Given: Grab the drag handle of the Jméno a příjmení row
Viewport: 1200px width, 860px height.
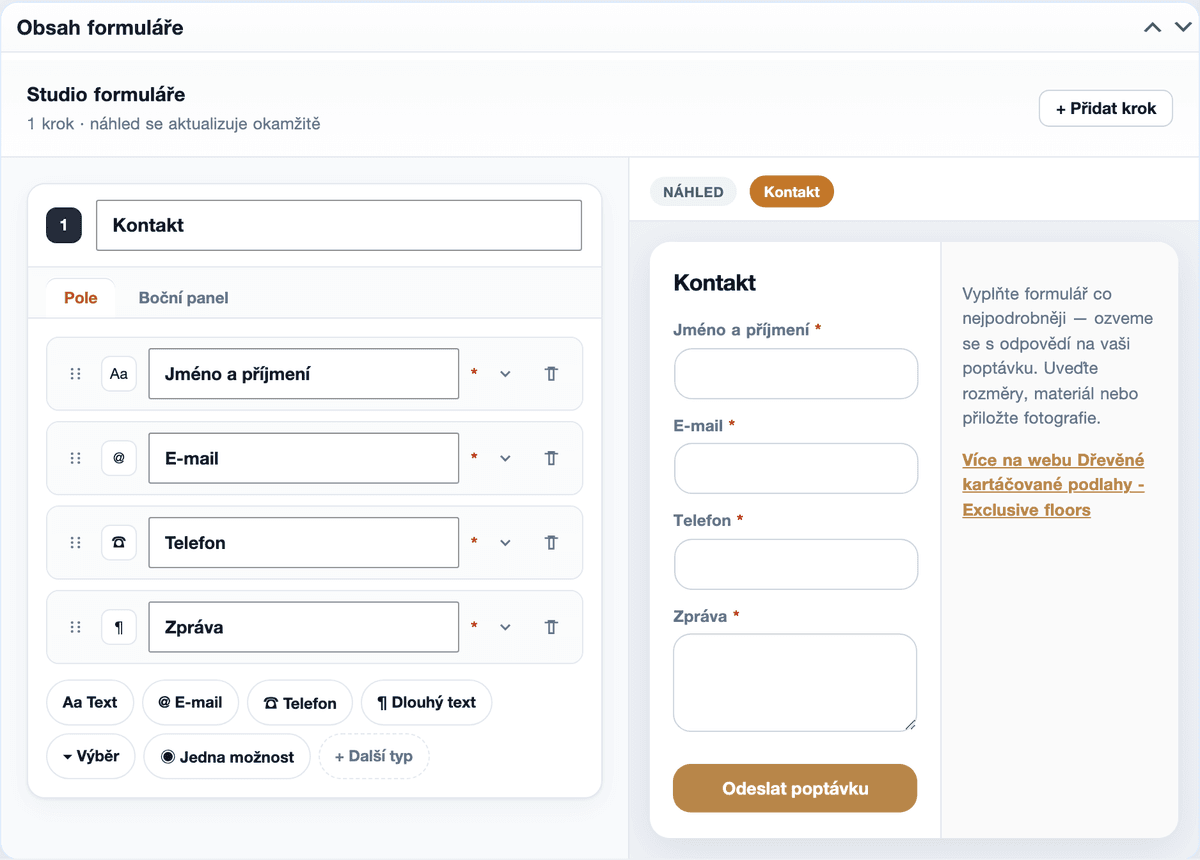Looking at the screenshot, I should [75, 374].
